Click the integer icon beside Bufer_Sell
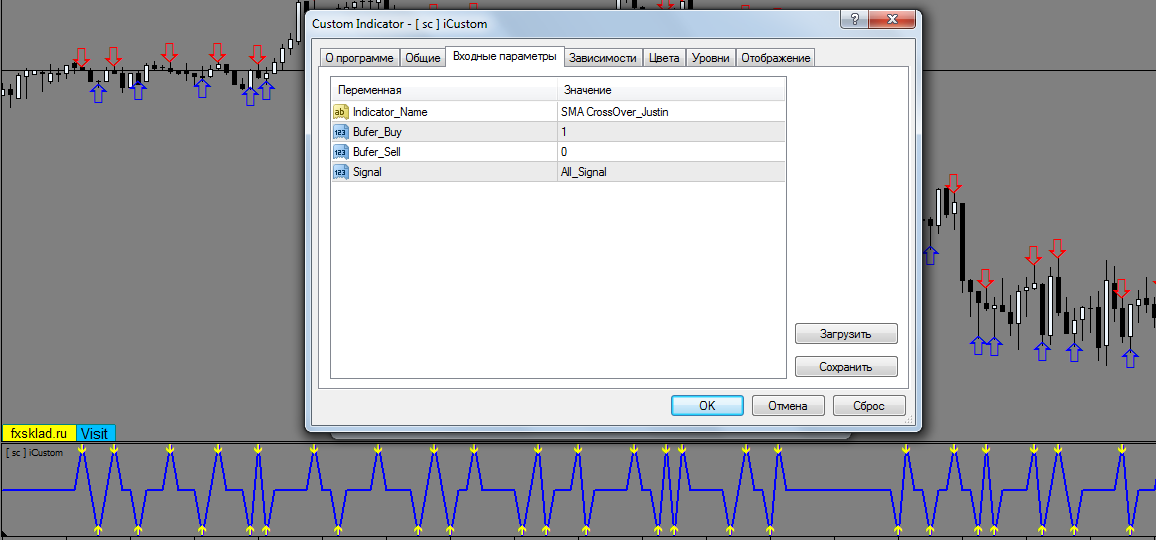The width and height of the screenshot is (1156, 540). point(341,152)
